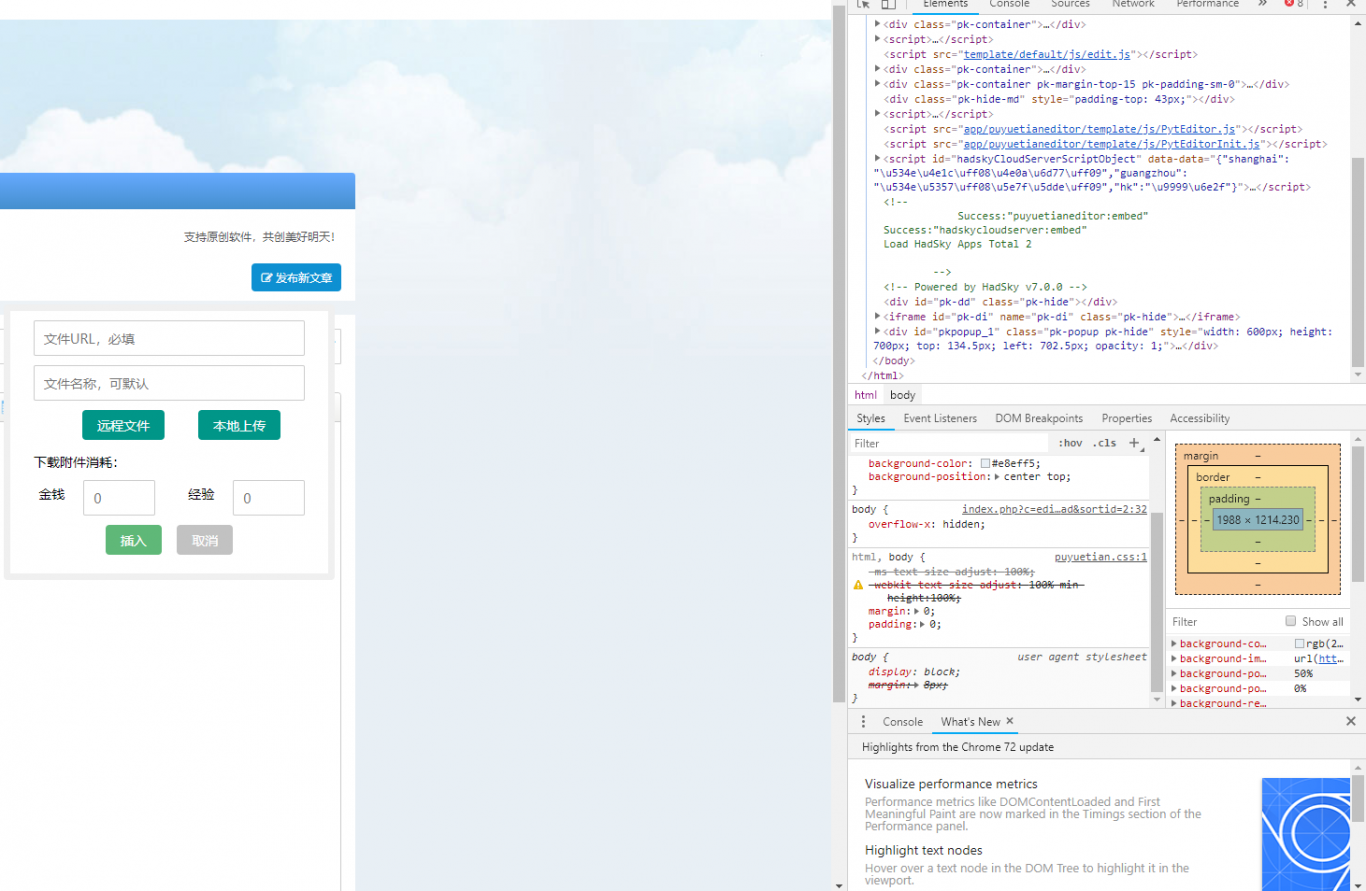Image resolution: width=1366 pixels, height=891 pixels.
Task: Toggle the .cls classes button
Action: [1104, 443]
